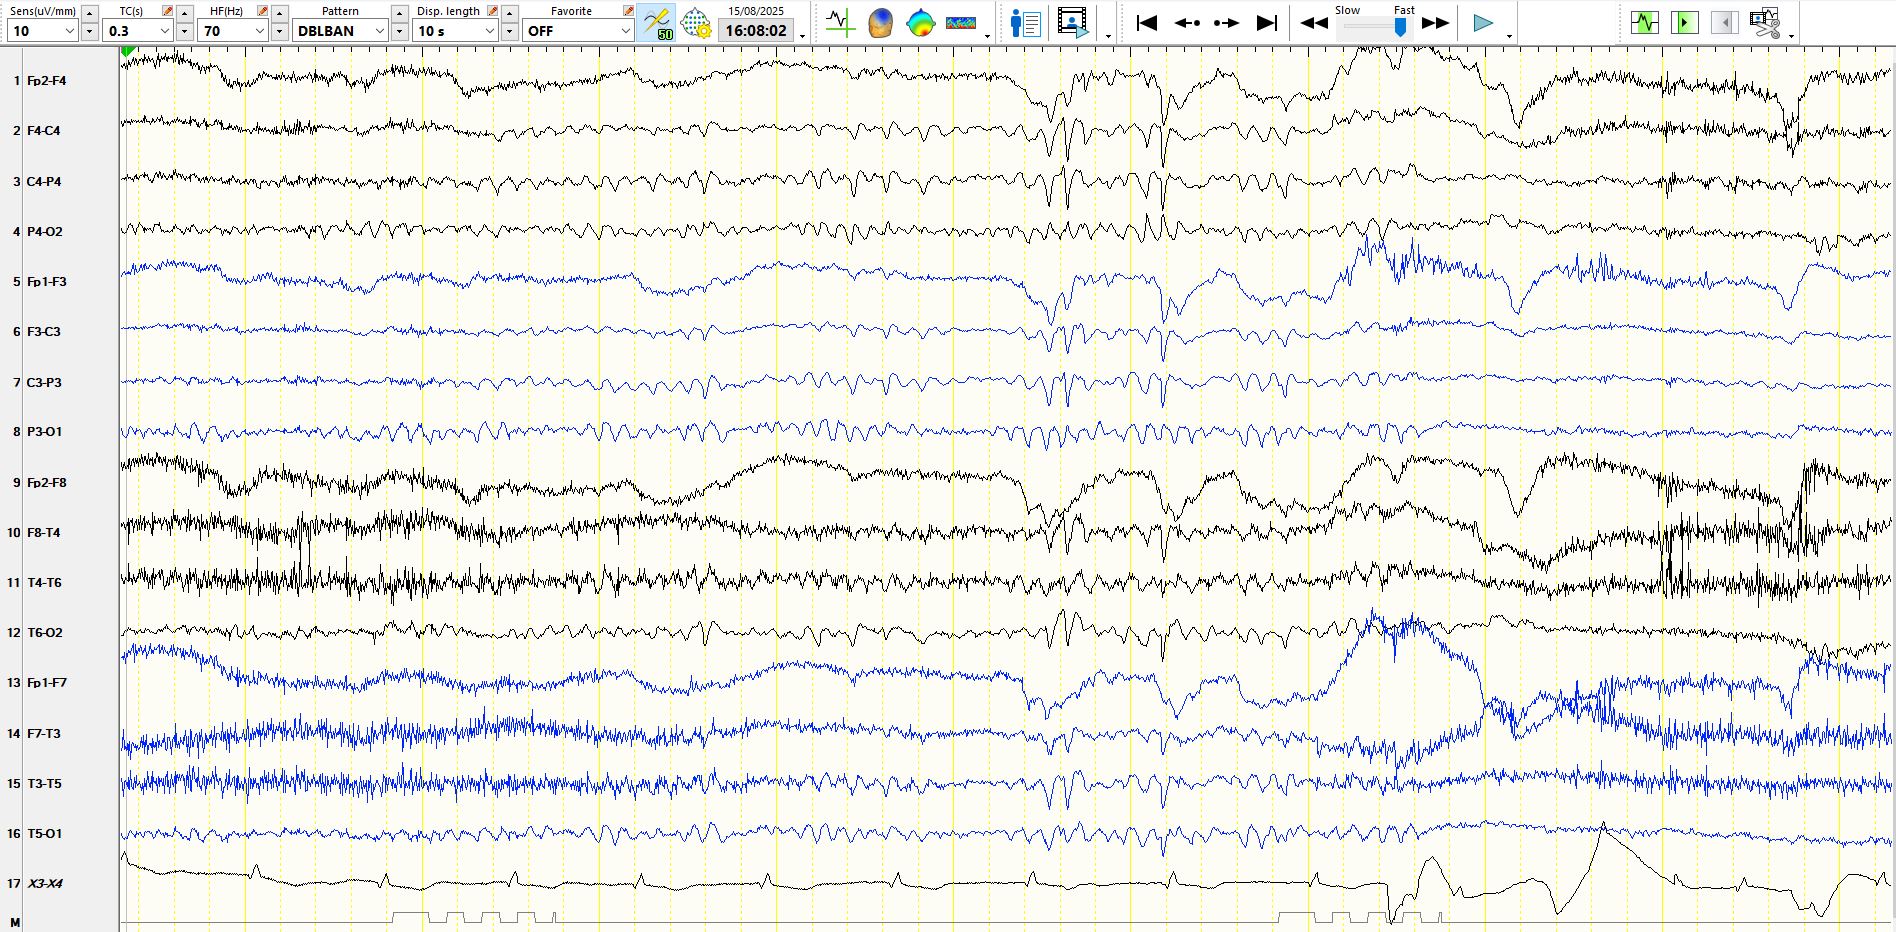Increase sensitivity with the up stepper
This screenshot has height=932, width=1896.
click(x=90, y=13)
